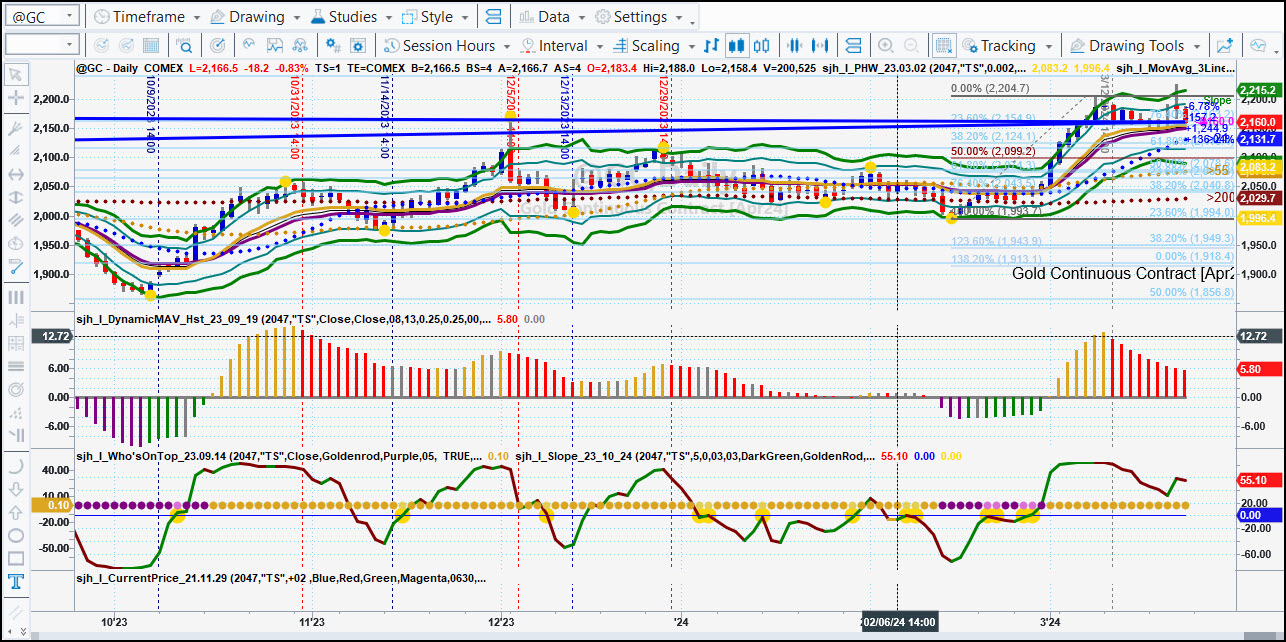
Task: Click the concentric circles tool in sidebar
Action: pos(16,389)
